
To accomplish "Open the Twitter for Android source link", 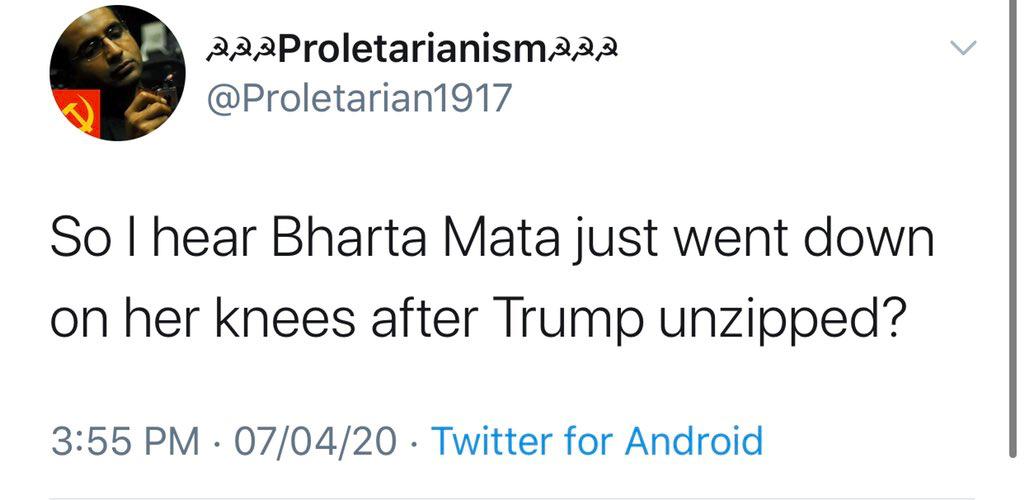I will tap(597, 440).
